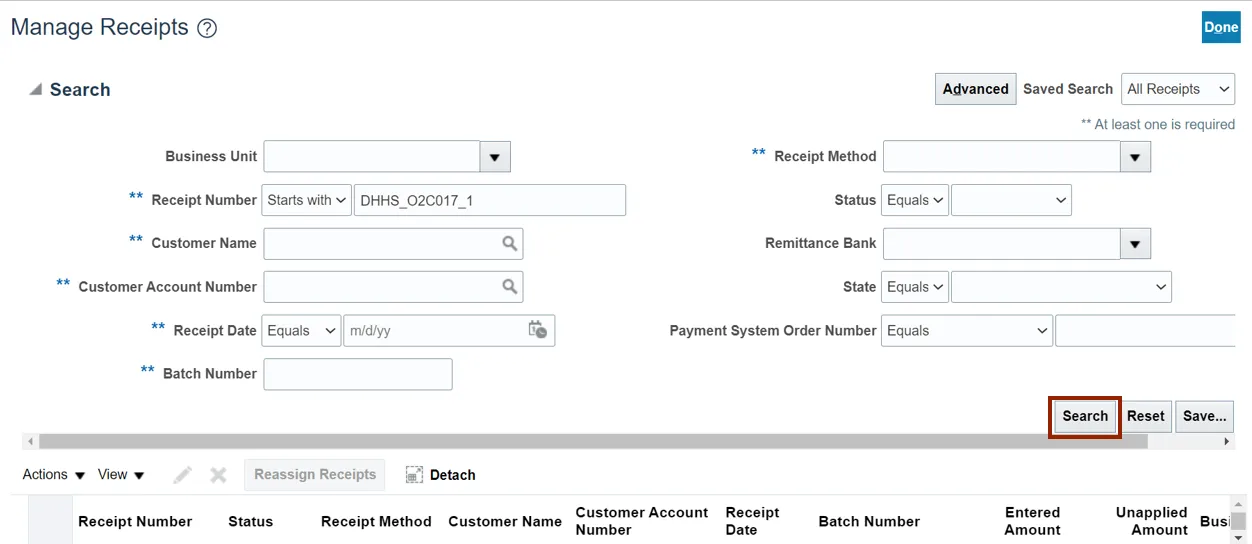The image size is (1252, 544).
Task: Open the Saved Search dropdown
Action: pos(1178,89)
